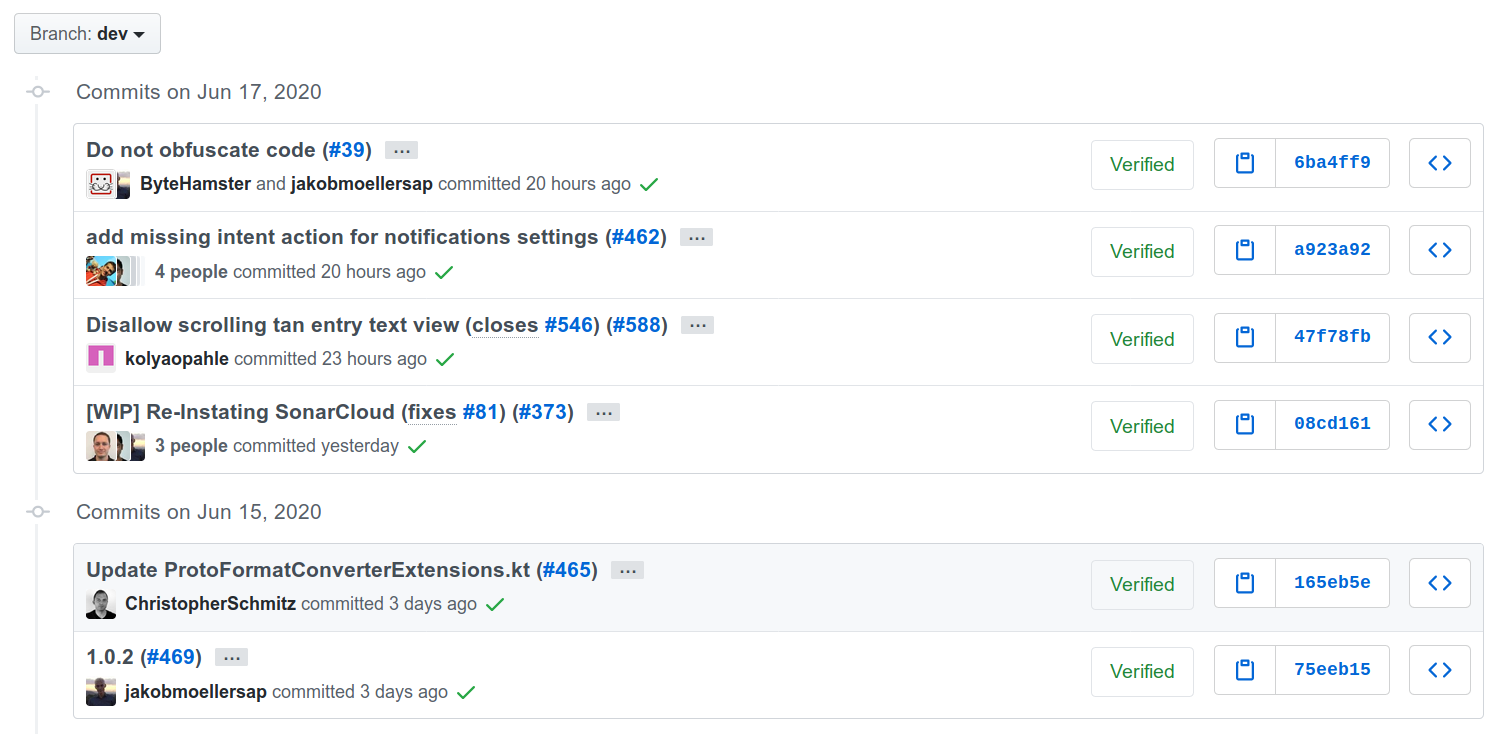Screen dimensions: 1508x734
Task: Open commit hash 47f78fb
Action: 1332,338
